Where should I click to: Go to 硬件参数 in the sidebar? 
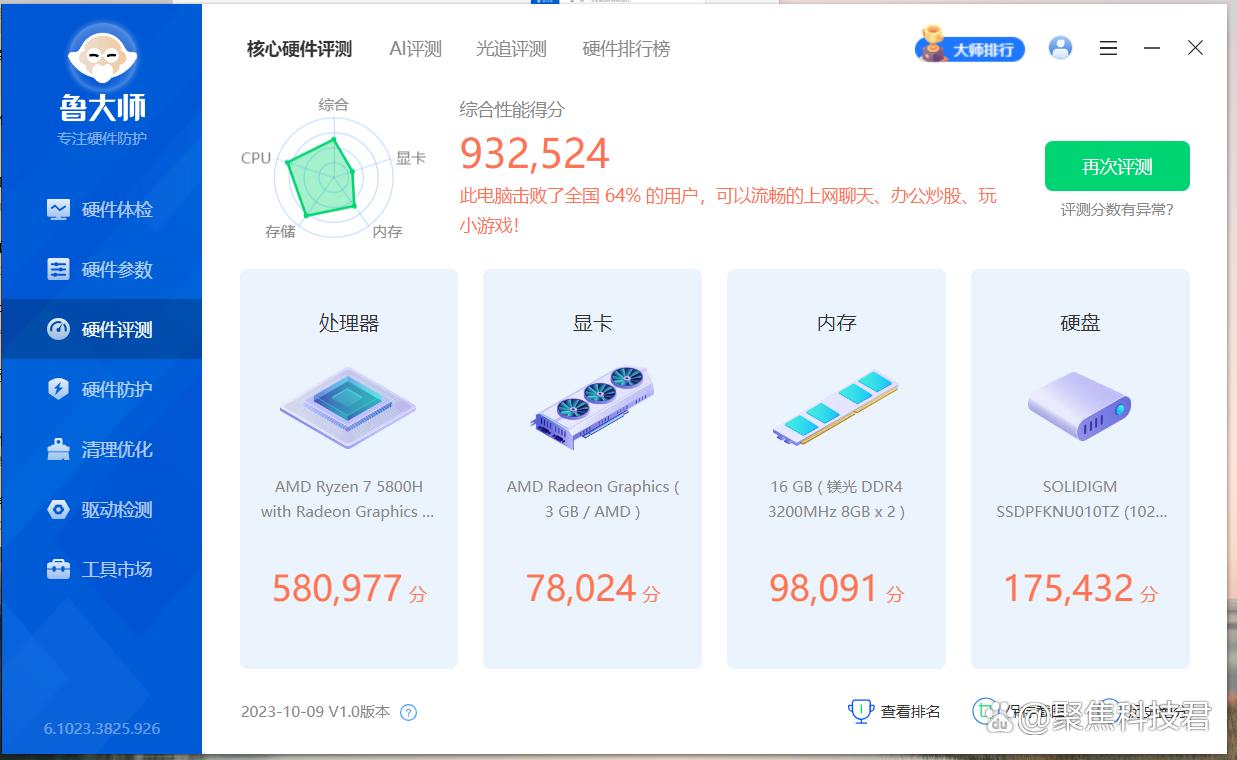pos(101,270)
